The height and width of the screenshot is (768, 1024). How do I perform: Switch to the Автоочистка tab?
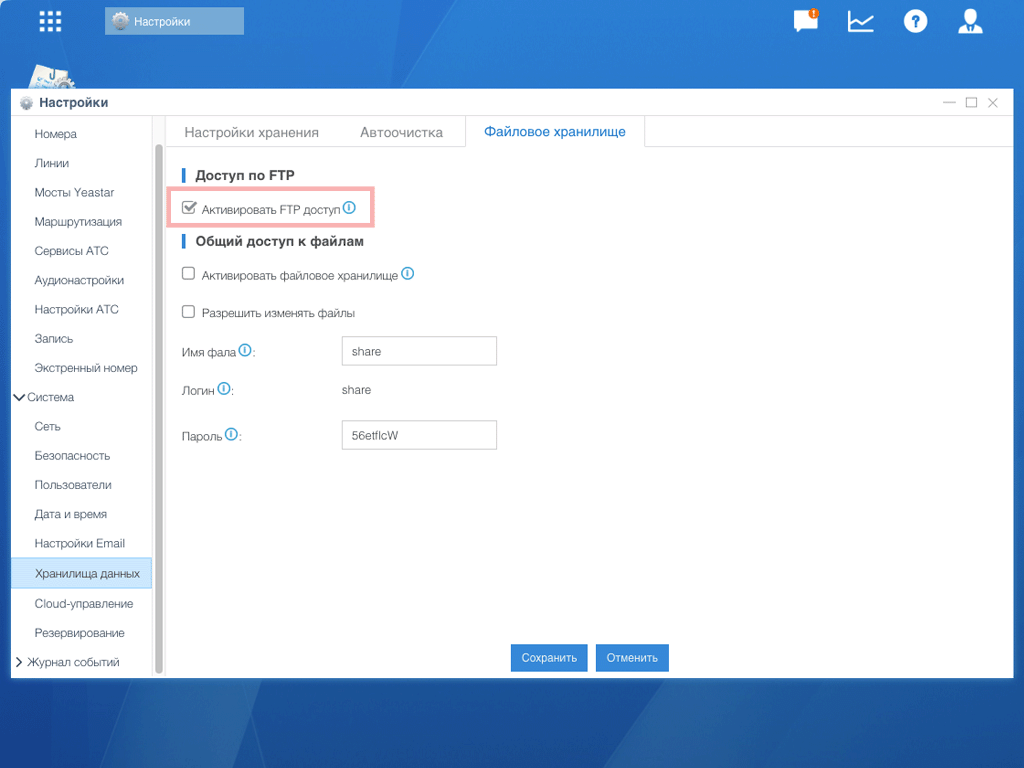click(401, 132)
